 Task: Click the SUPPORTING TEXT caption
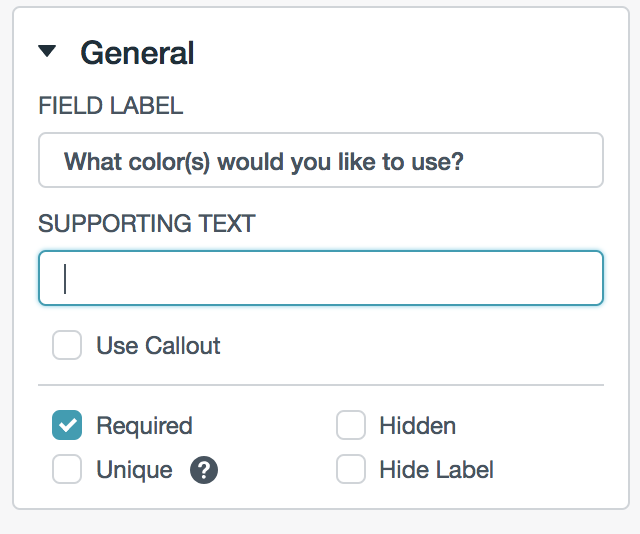(x=147, y=224)
